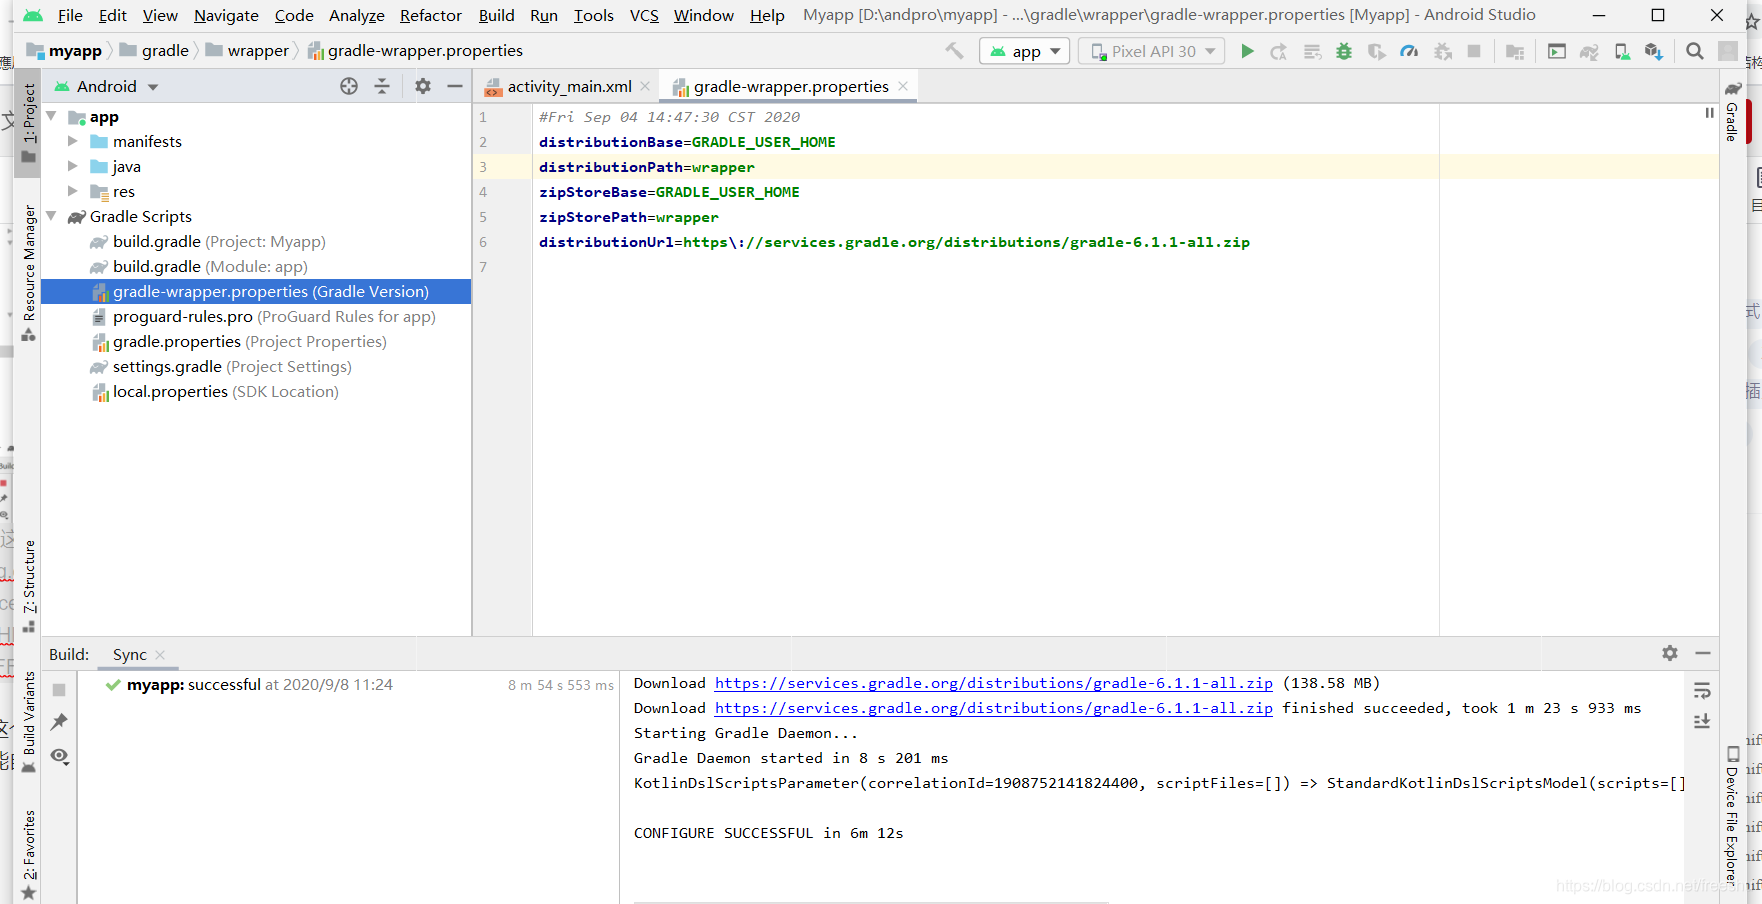Open the VCS menu
The image size is (1762, 904).
click(644, 15)
